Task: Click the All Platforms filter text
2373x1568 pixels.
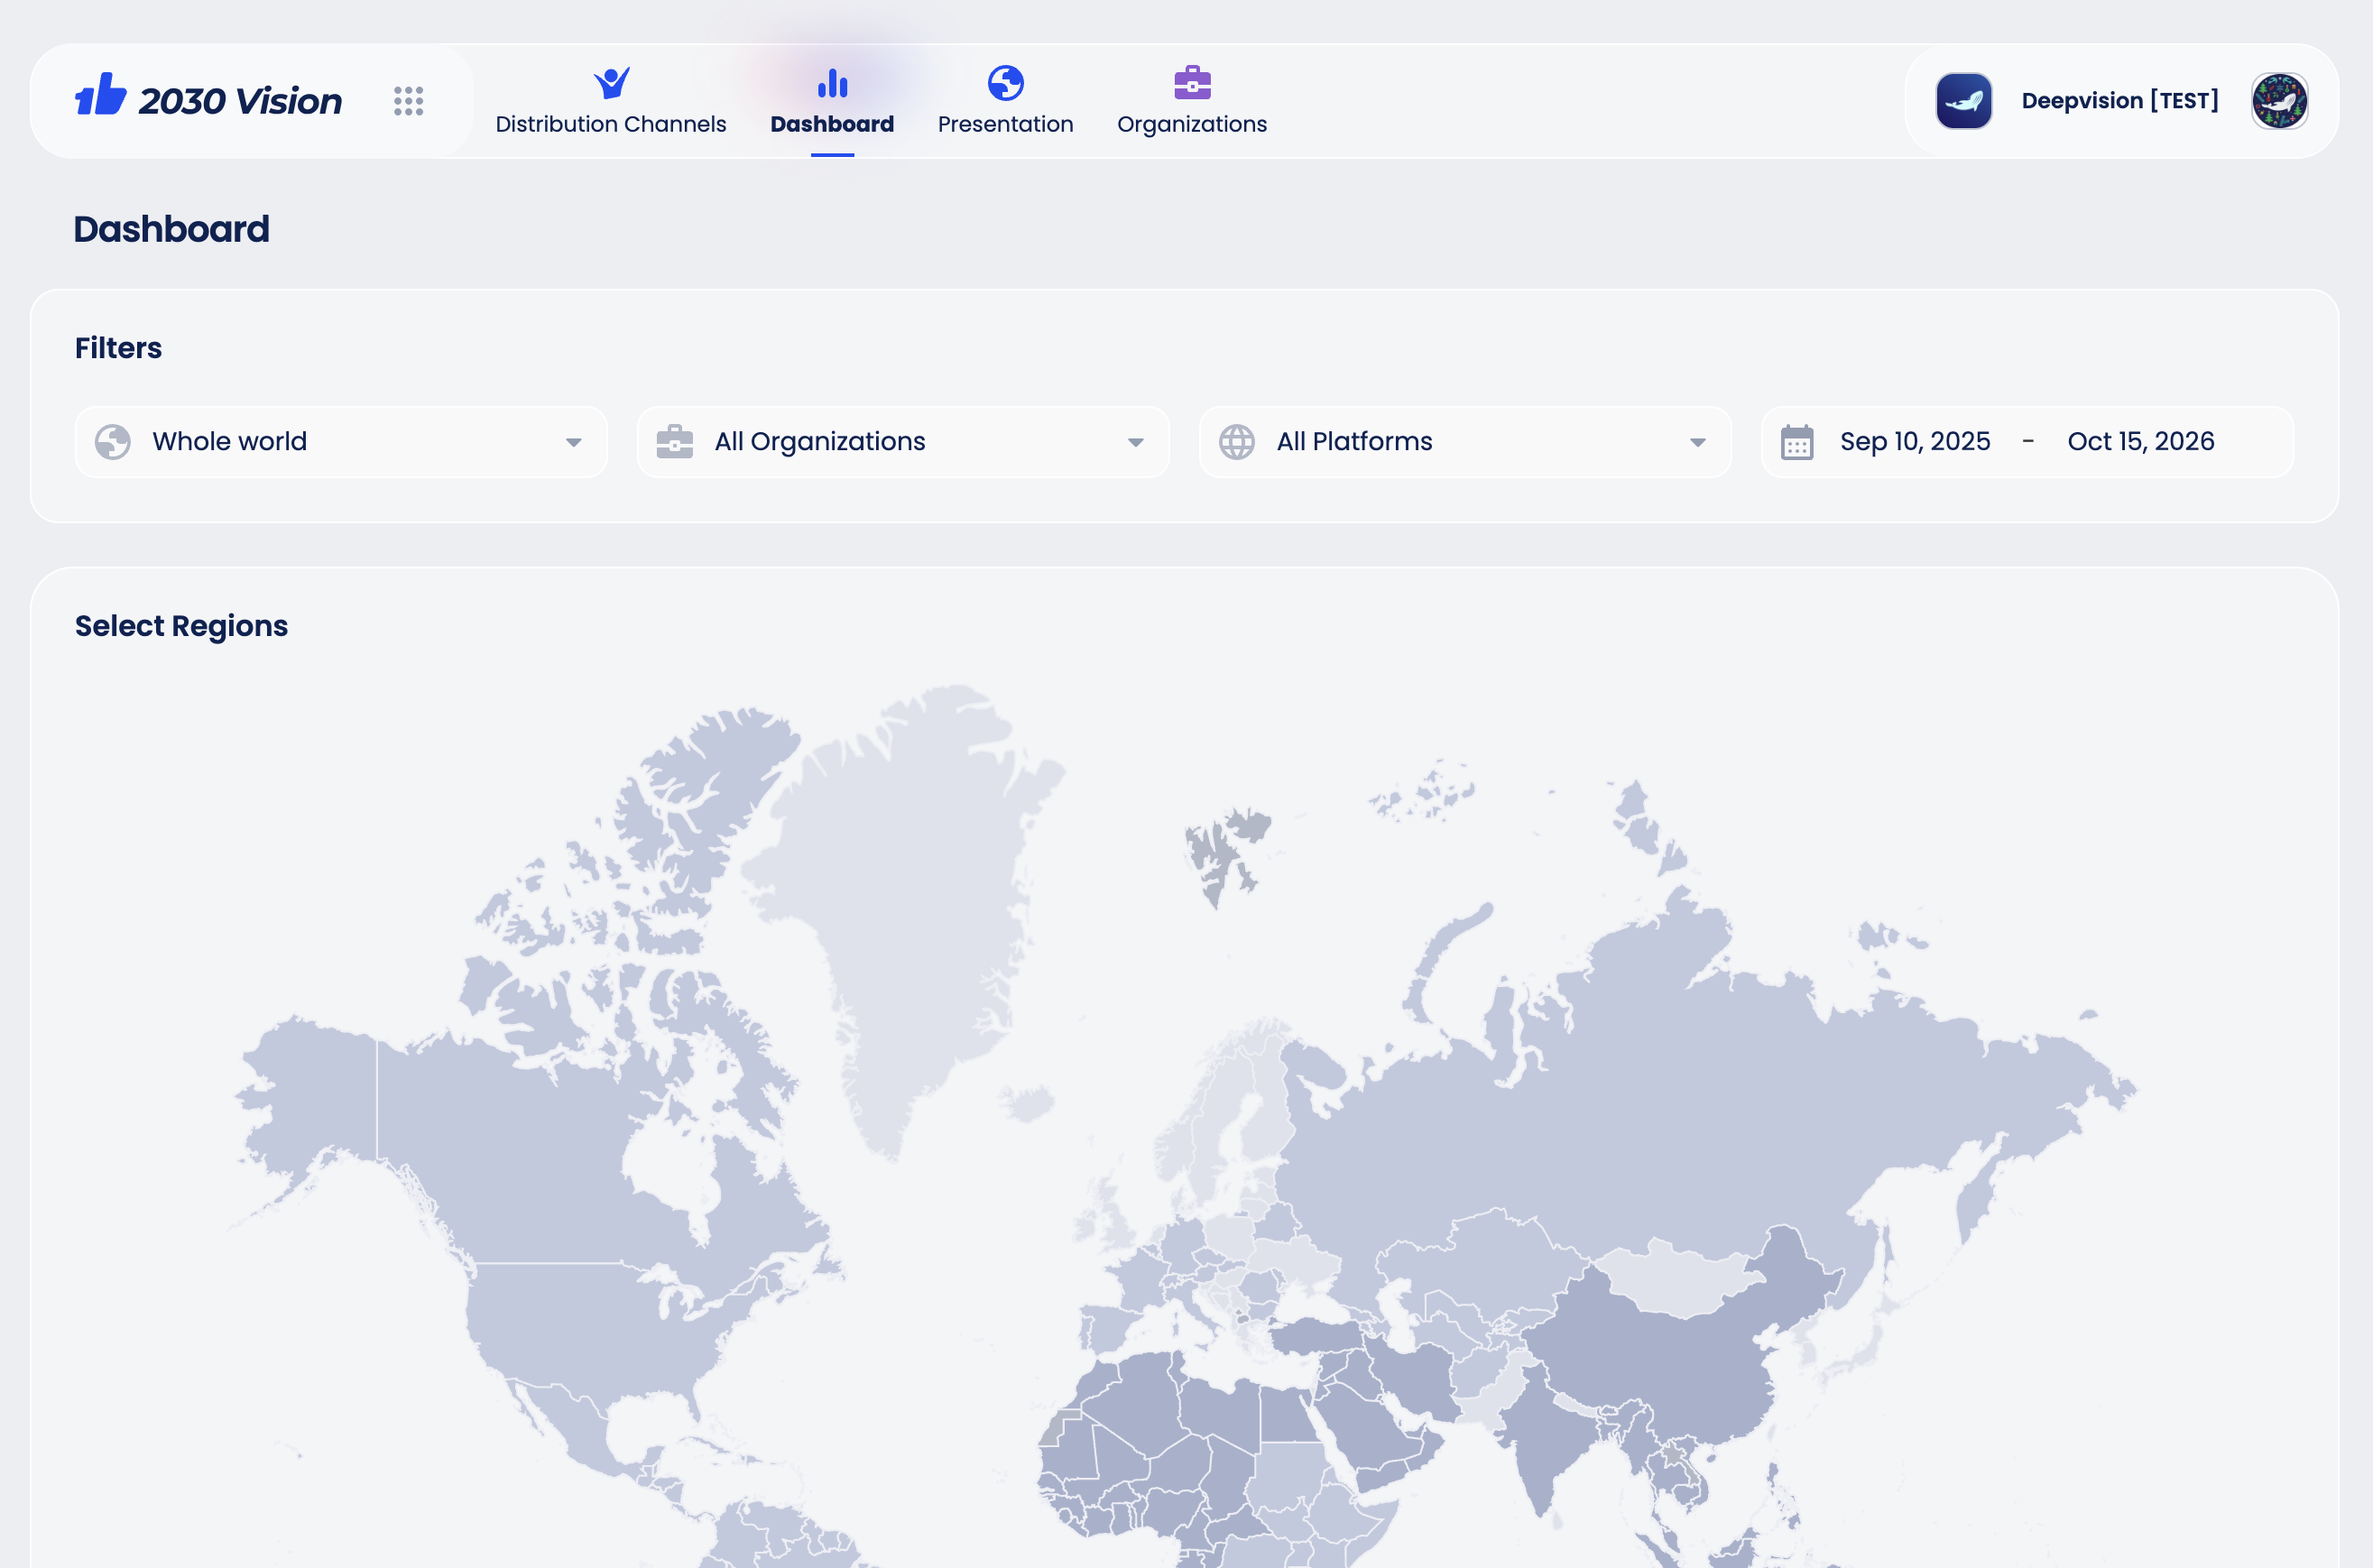Action: tap(1354, 442)
